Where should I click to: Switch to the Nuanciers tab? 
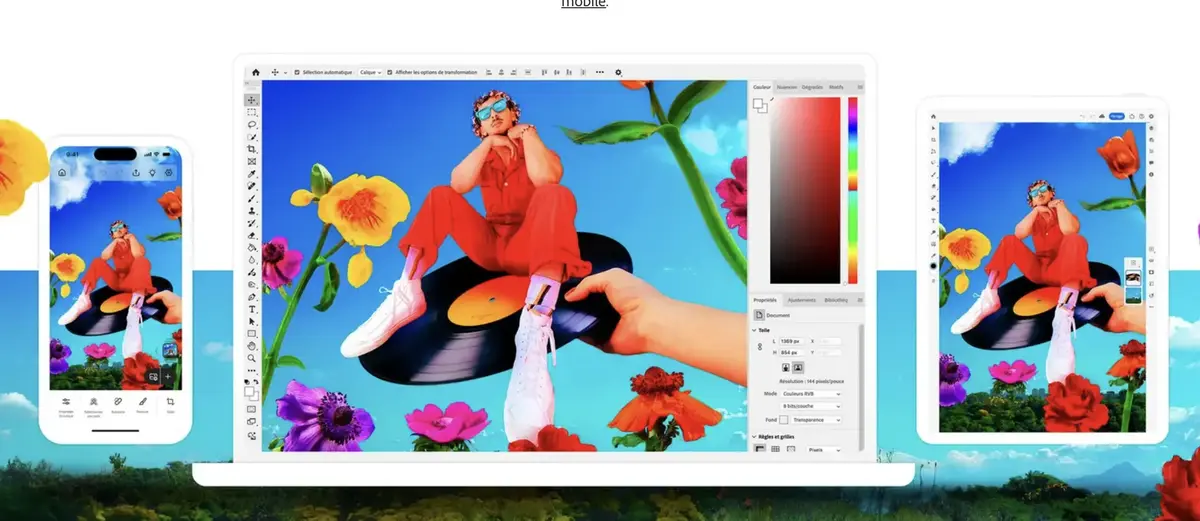(x=787, y=87)
